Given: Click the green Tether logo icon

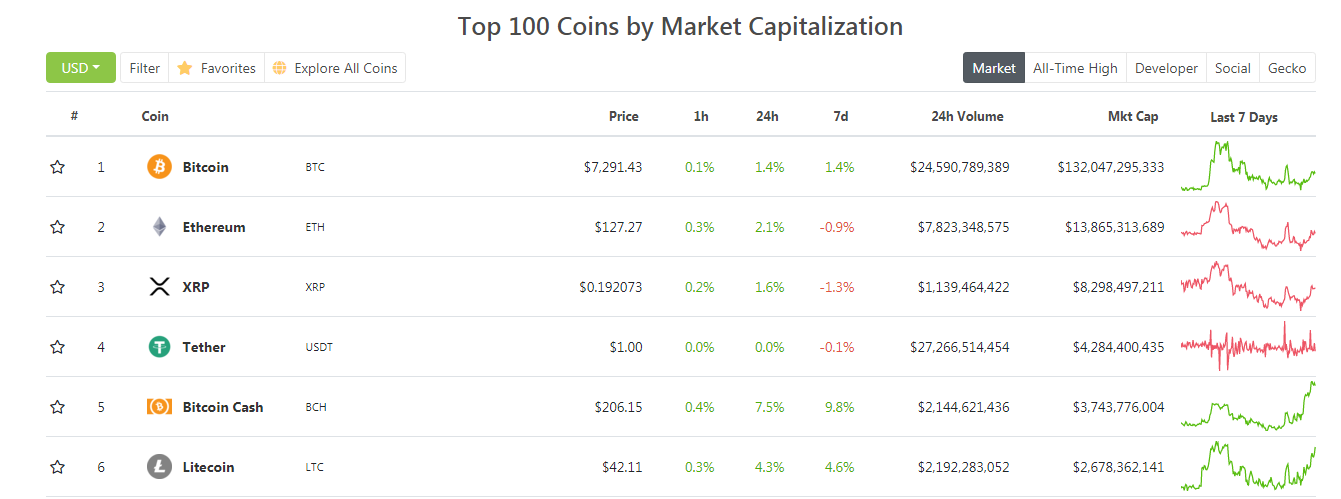Looking at the screenshot, I should click(159, 347).
